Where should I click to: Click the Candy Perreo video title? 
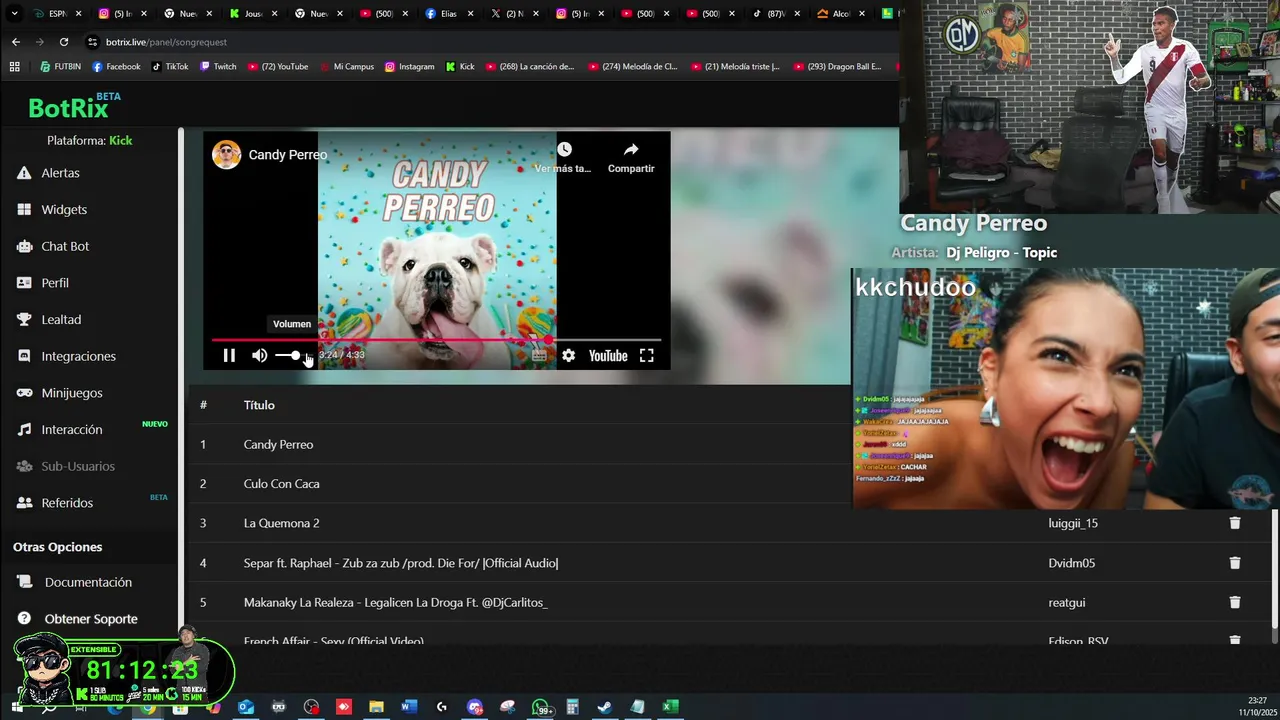tap(288, 155)
